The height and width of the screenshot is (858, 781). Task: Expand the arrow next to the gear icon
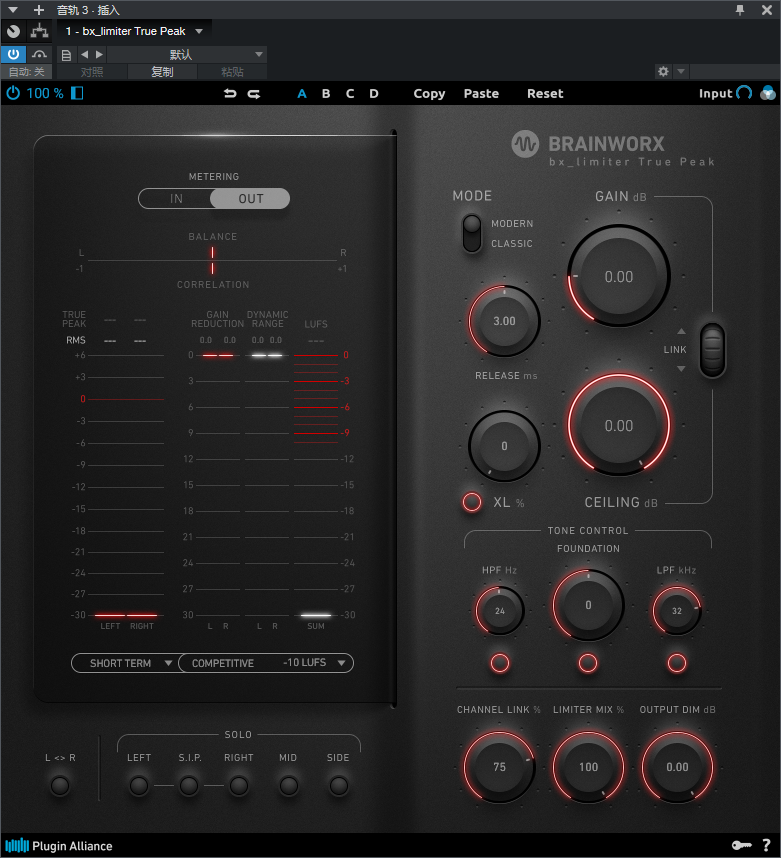pos(681,71)
